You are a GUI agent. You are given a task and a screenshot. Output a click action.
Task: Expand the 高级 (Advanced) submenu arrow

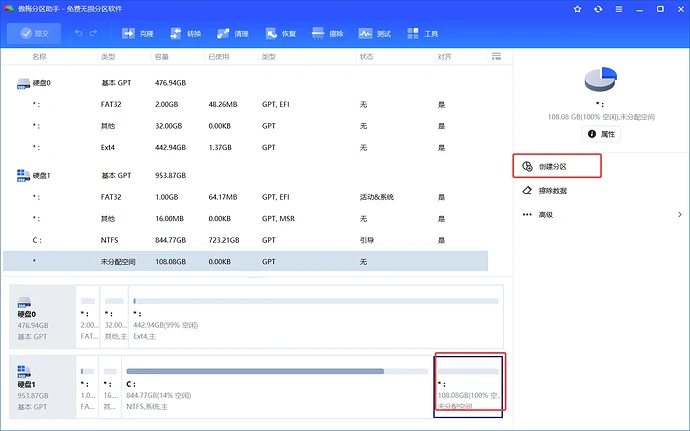[x=680, y=214]
